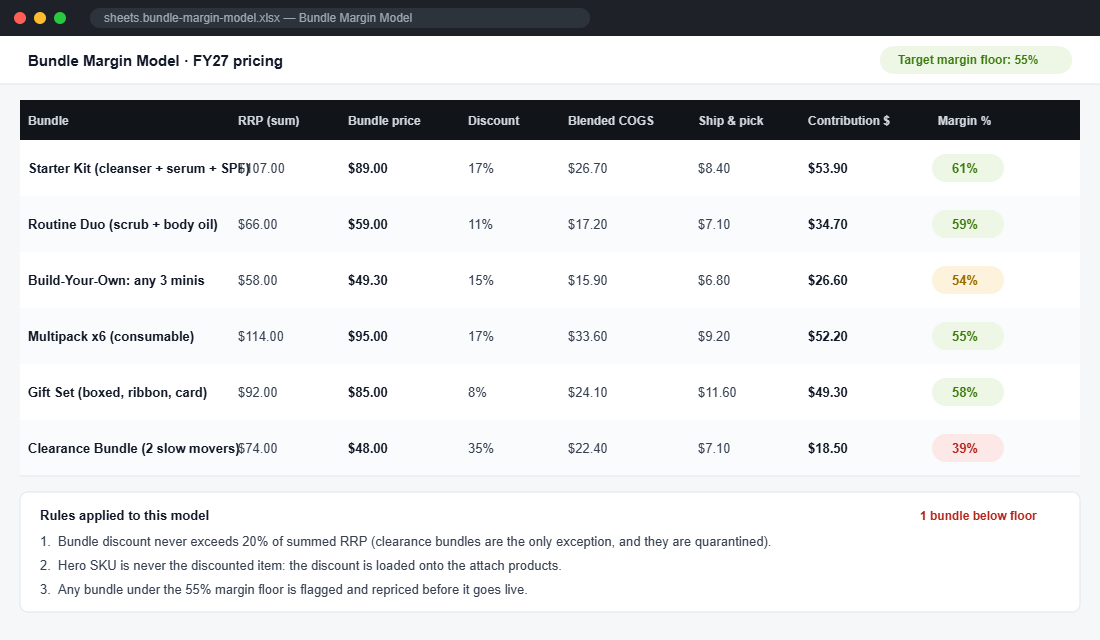Click the RRP (sum) column header
The height and width of the screenshot is (640, 1100).
(269, 121)
